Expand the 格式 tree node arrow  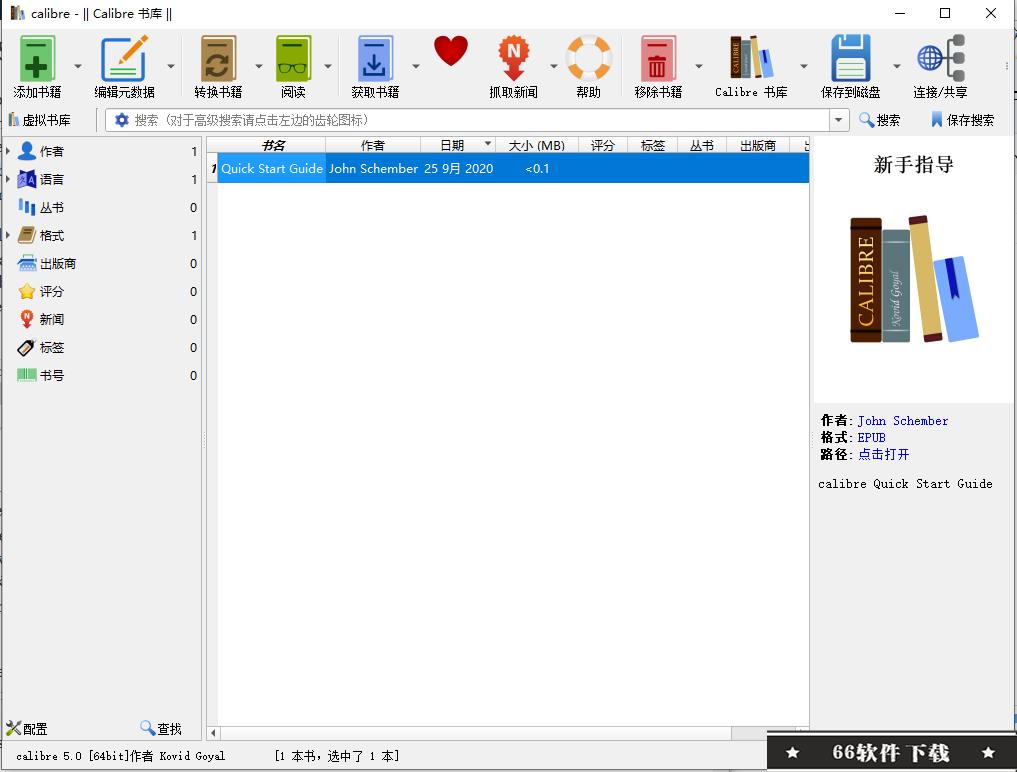(8, 235)
